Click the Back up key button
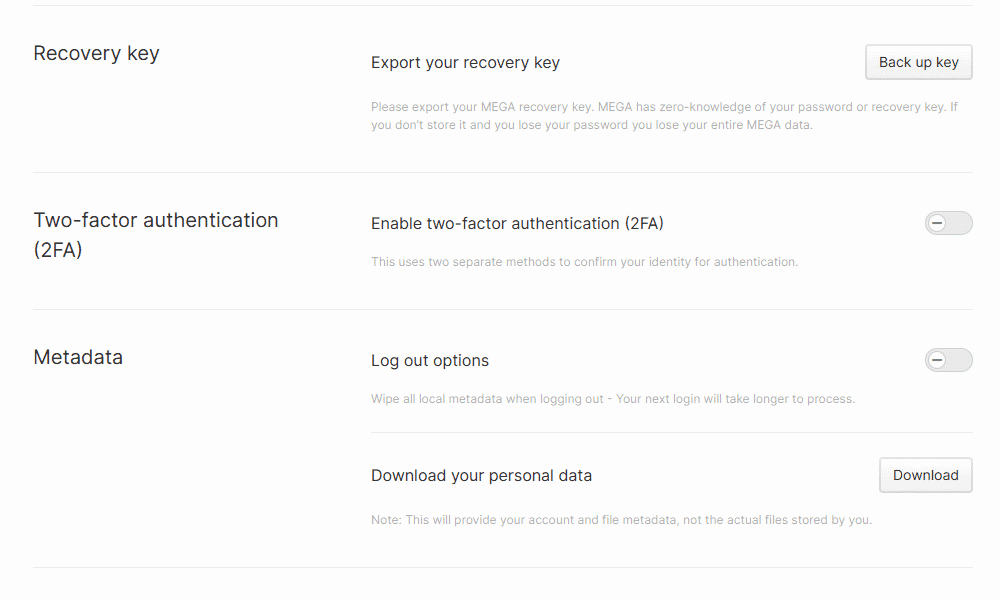Screen dimensions: 1000x600 click(x=918, y=62)
